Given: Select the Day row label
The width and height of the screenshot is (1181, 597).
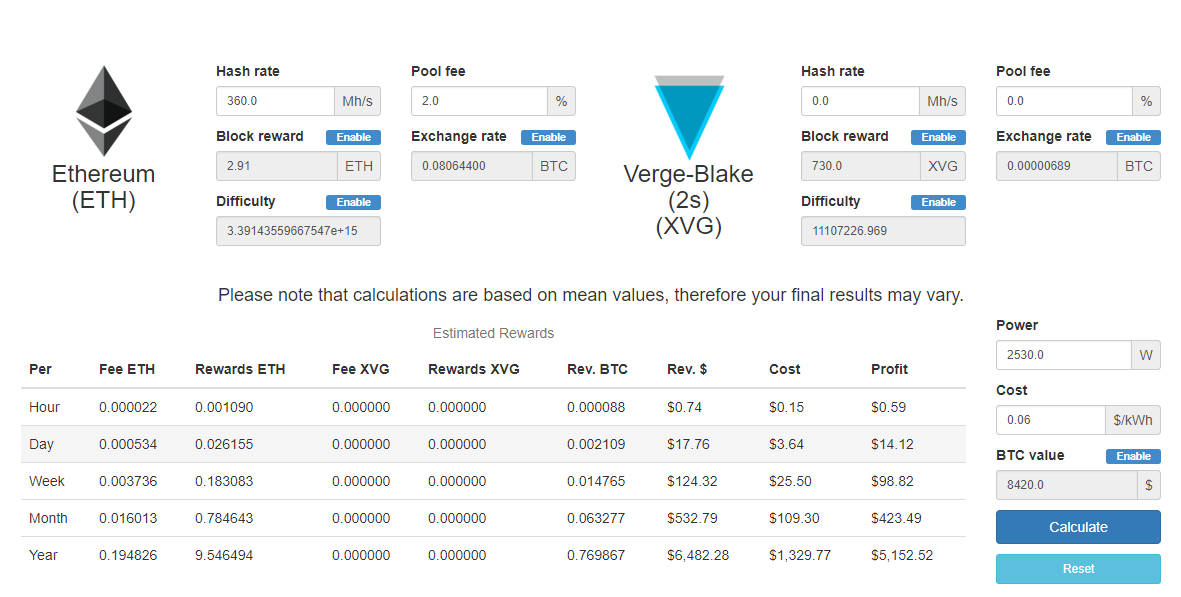Looking at the screenshot, I should tap(41, 444).
